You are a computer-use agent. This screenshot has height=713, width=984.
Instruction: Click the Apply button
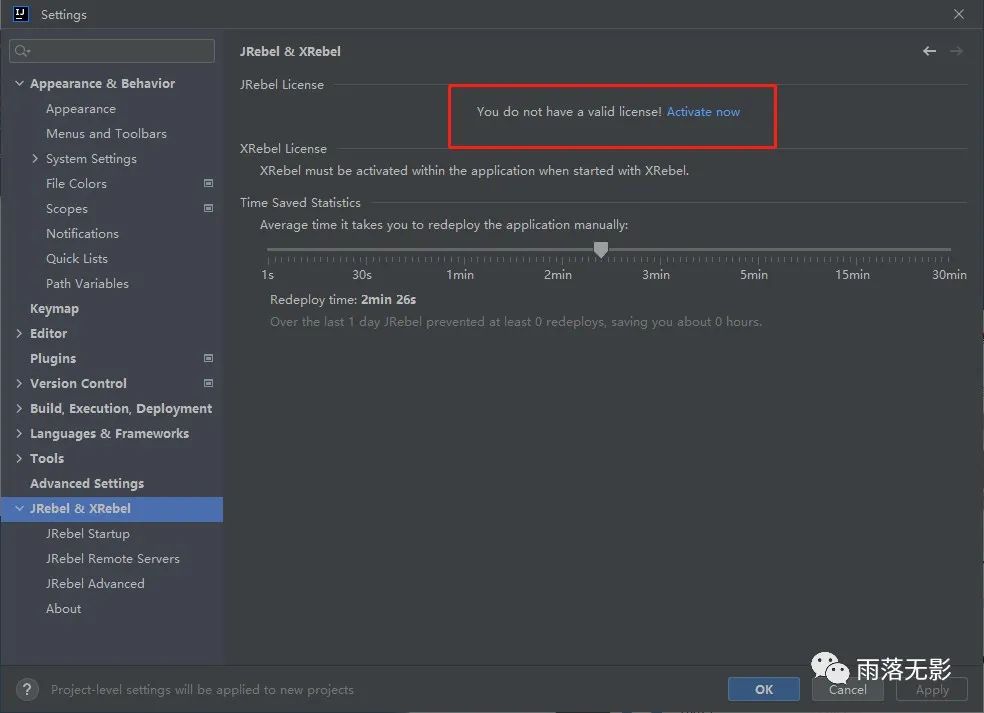[x=932, y=689]
